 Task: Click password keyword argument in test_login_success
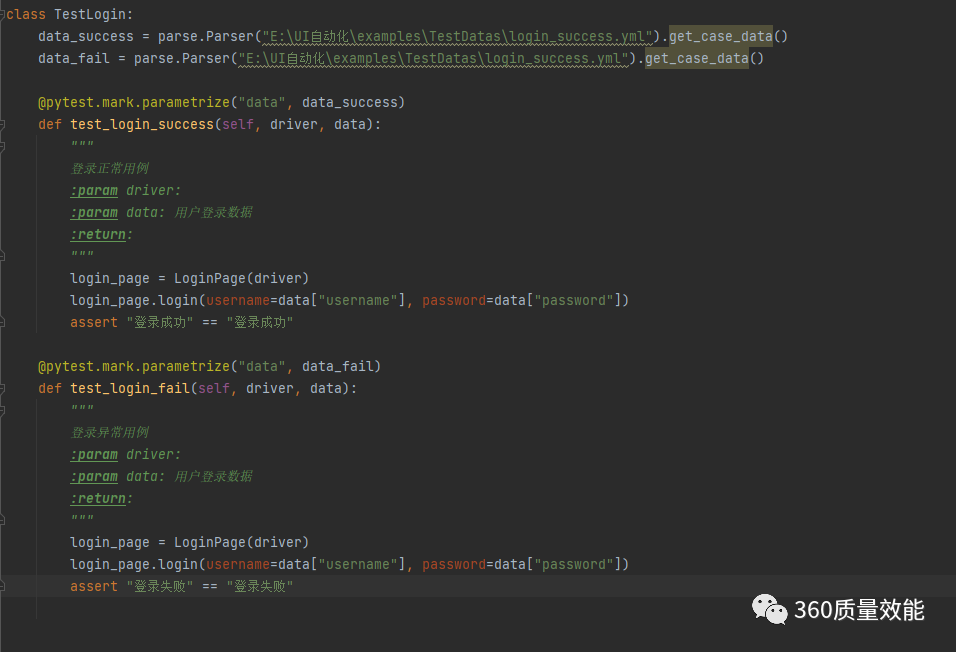(454, 300)
